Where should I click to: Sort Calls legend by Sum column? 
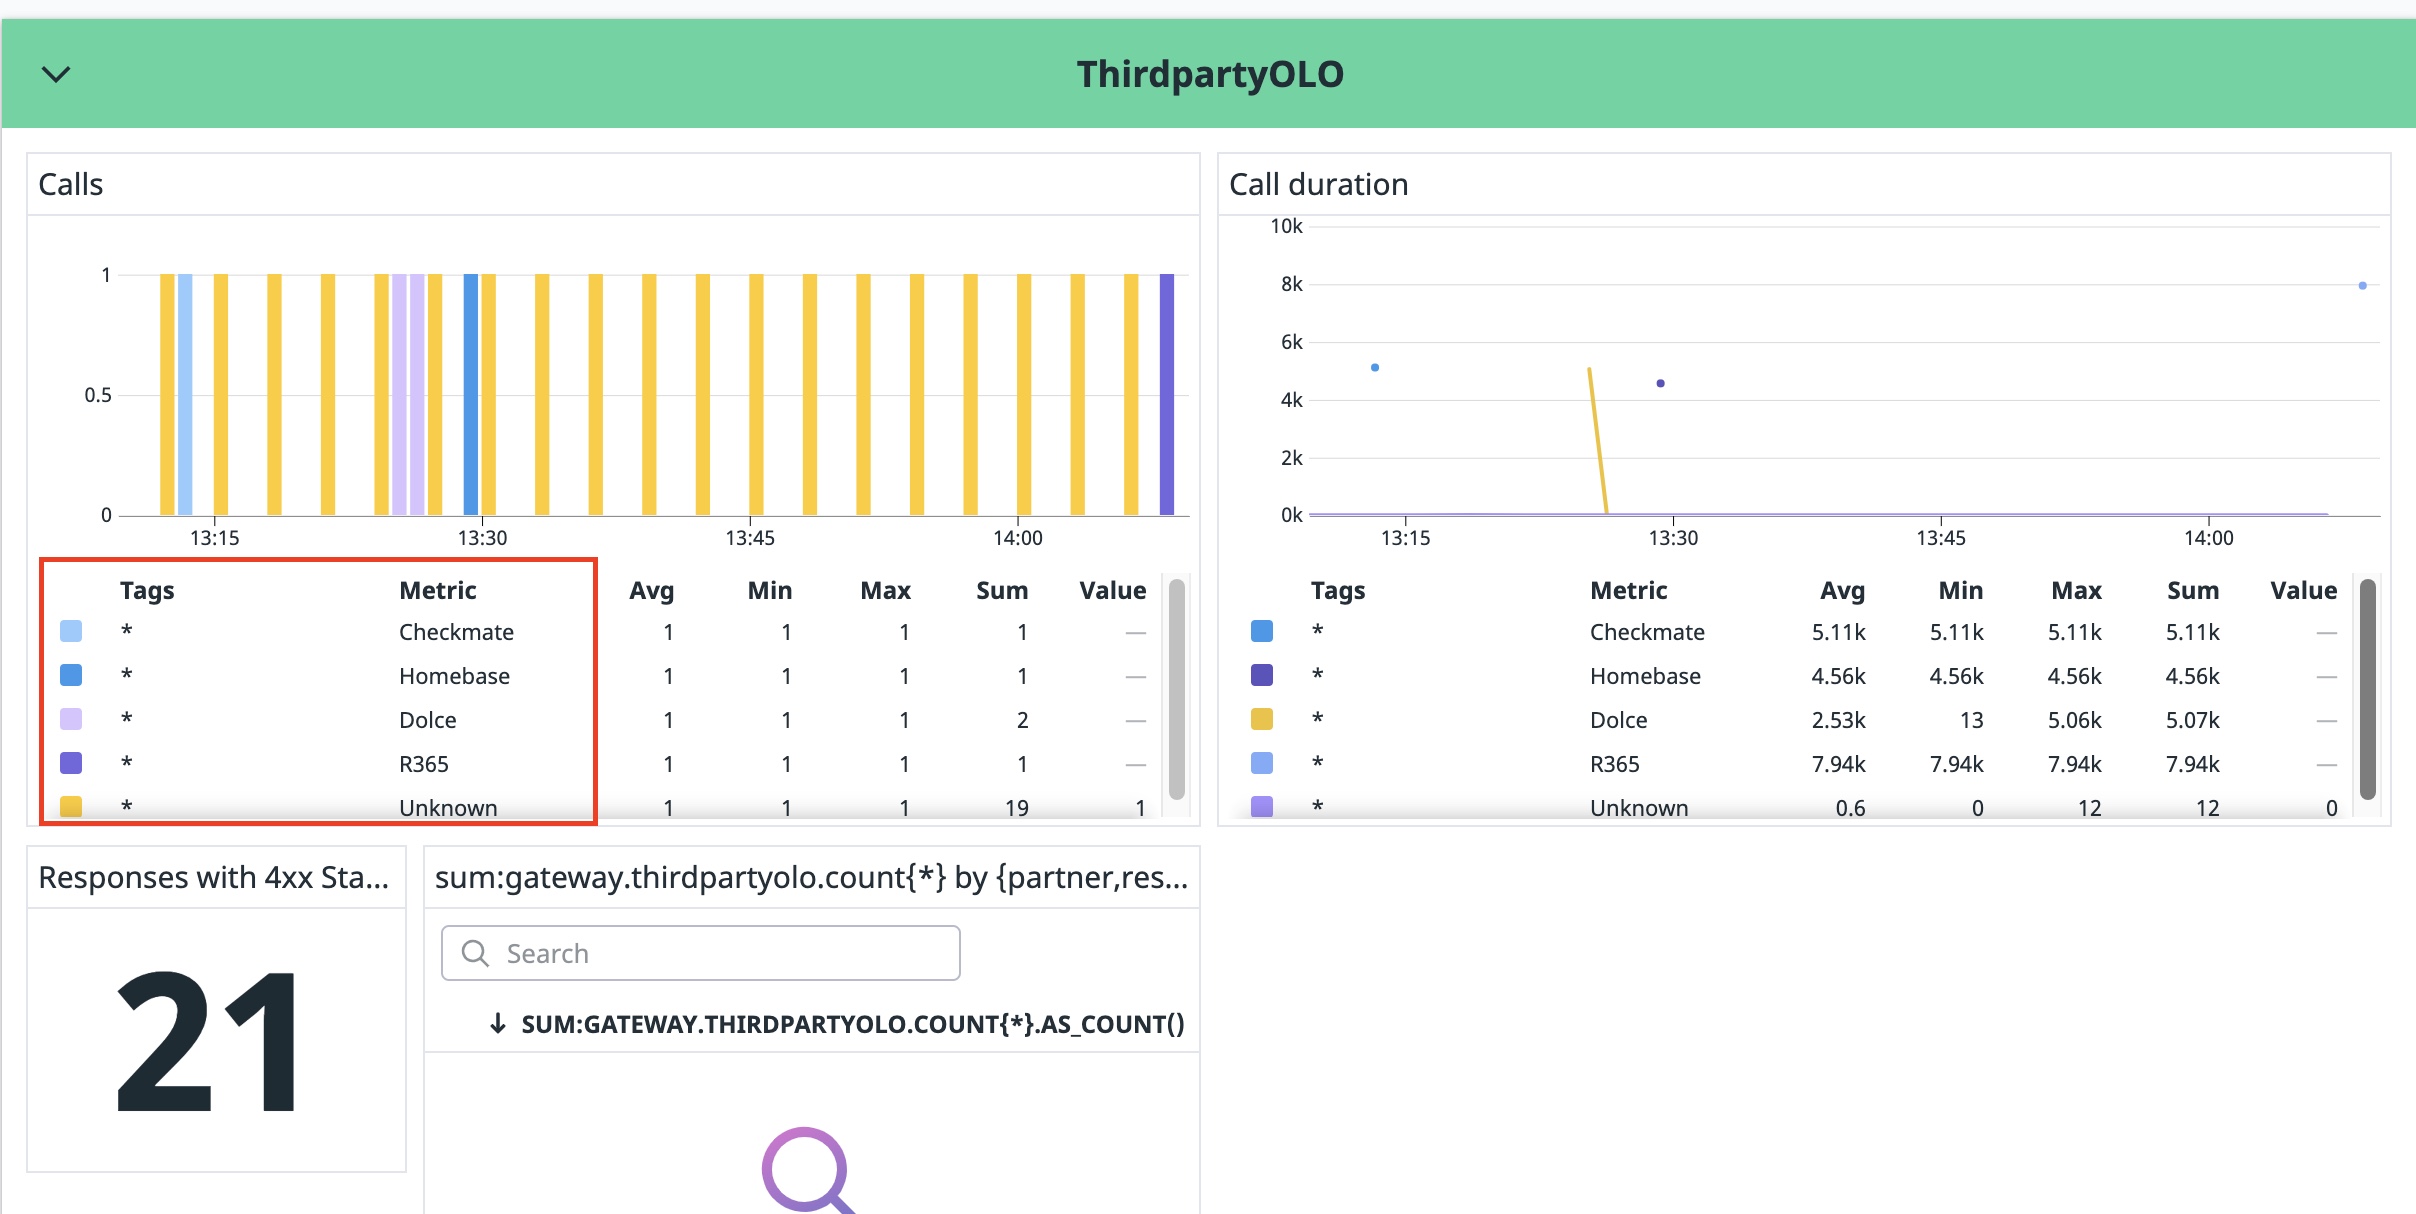pos(1002,590)
